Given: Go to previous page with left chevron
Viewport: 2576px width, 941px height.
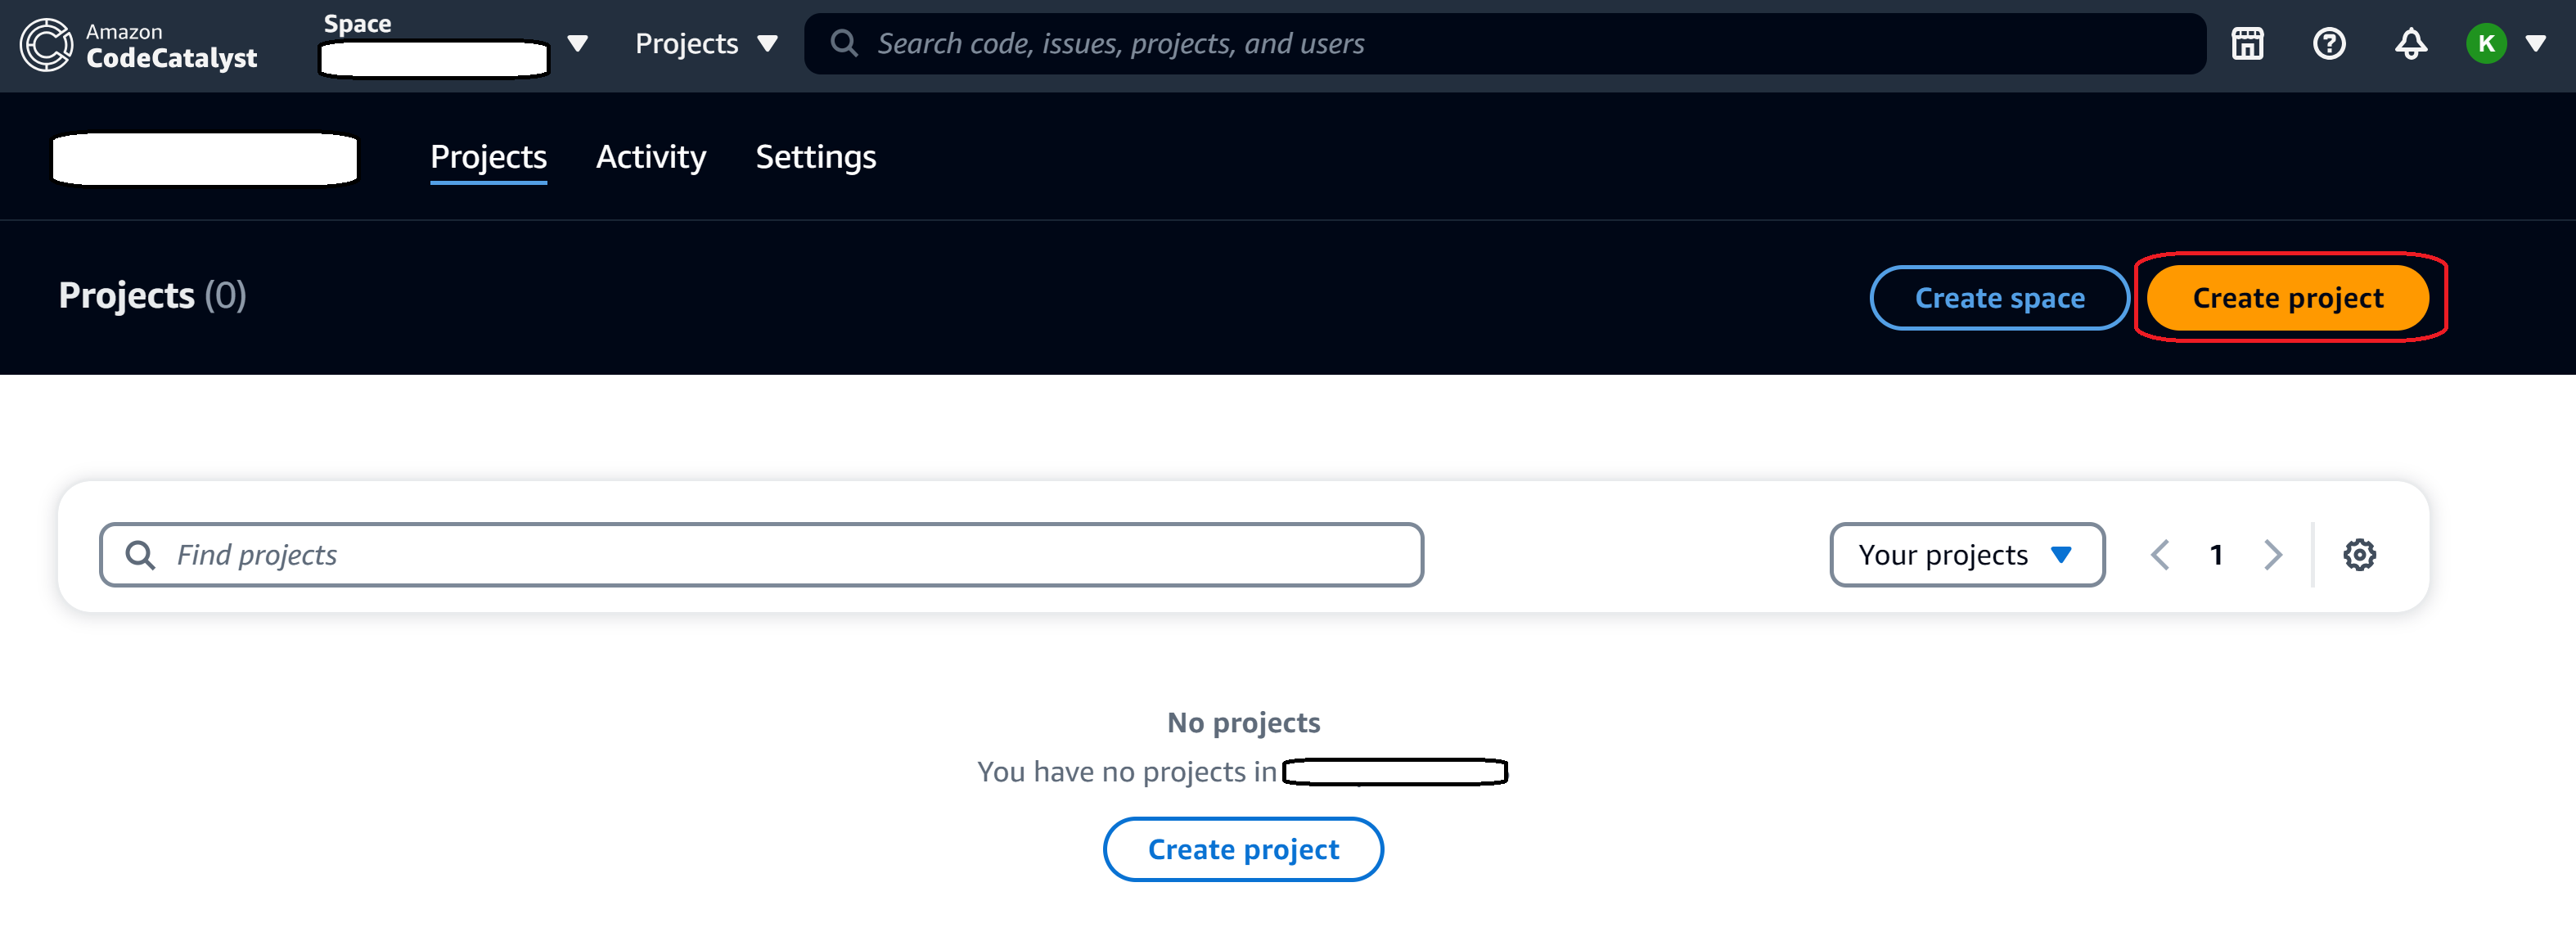Looking at the screenshot, I should [2160, 554].
